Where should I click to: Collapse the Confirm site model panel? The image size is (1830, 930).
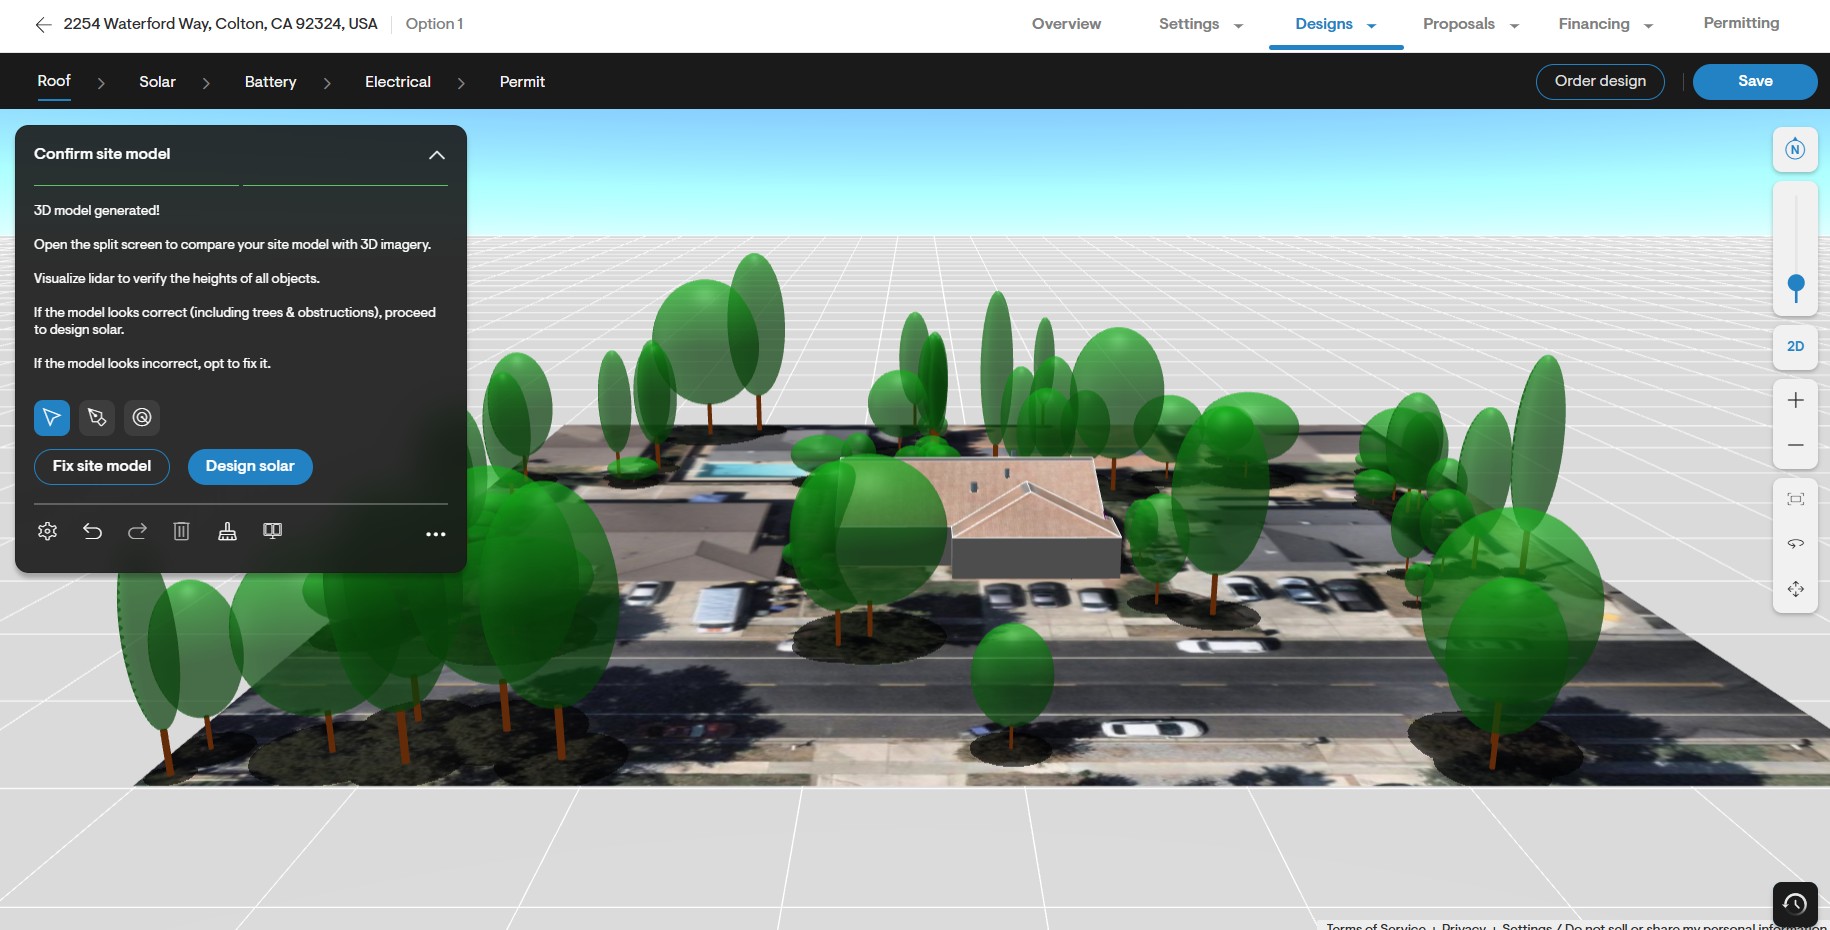click(x=437, y=155)
